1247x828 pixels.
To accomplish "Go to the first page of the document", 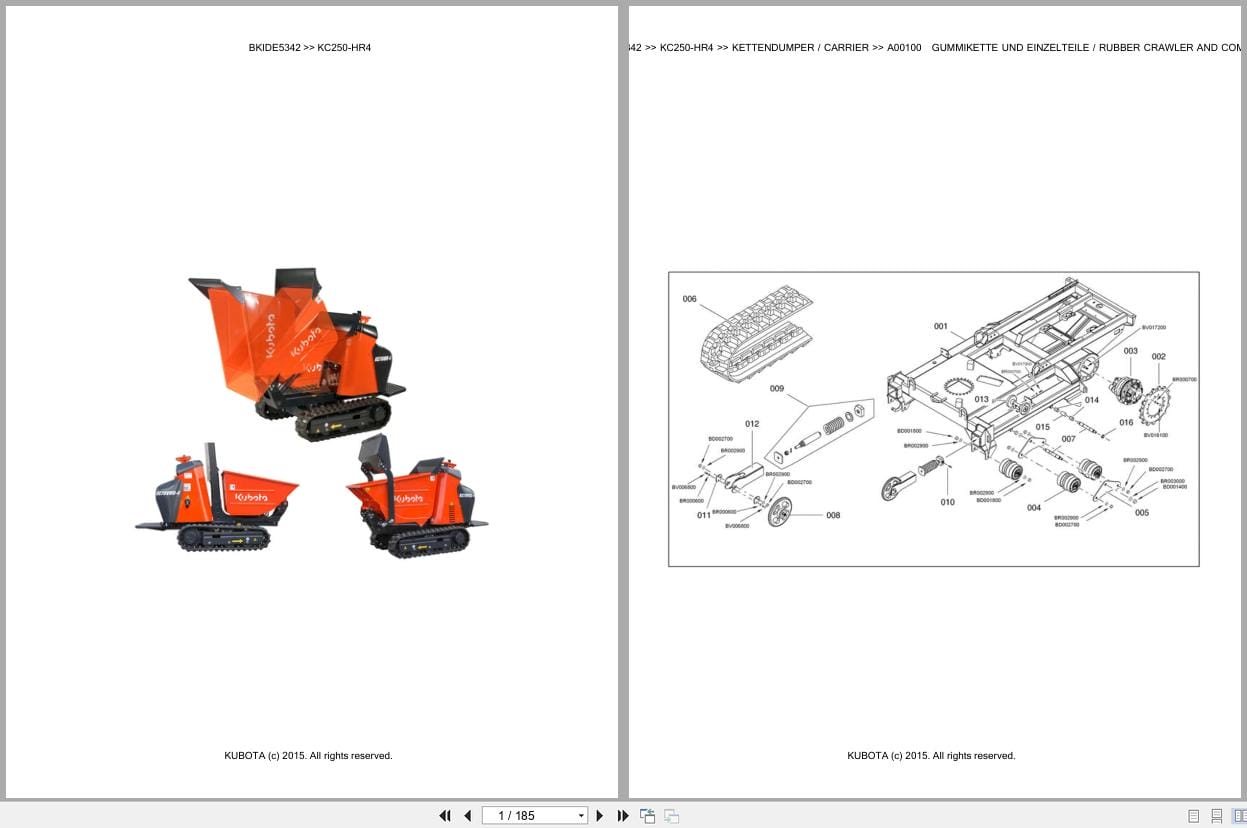I will click(445, 816).
